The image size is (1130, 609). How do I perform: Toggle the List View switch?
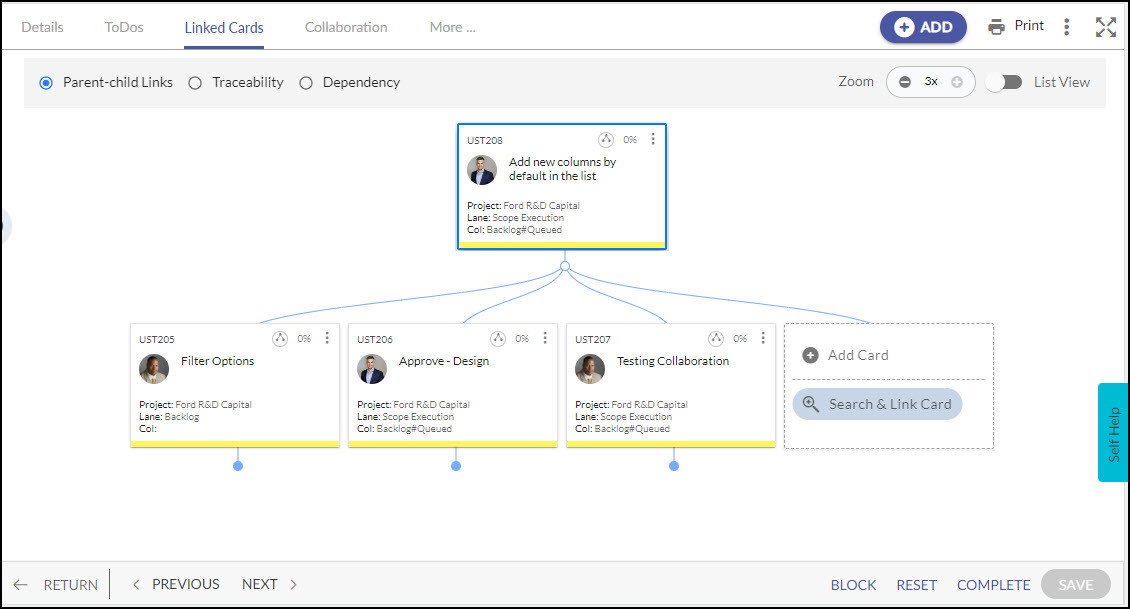[x=1003, y=82]
